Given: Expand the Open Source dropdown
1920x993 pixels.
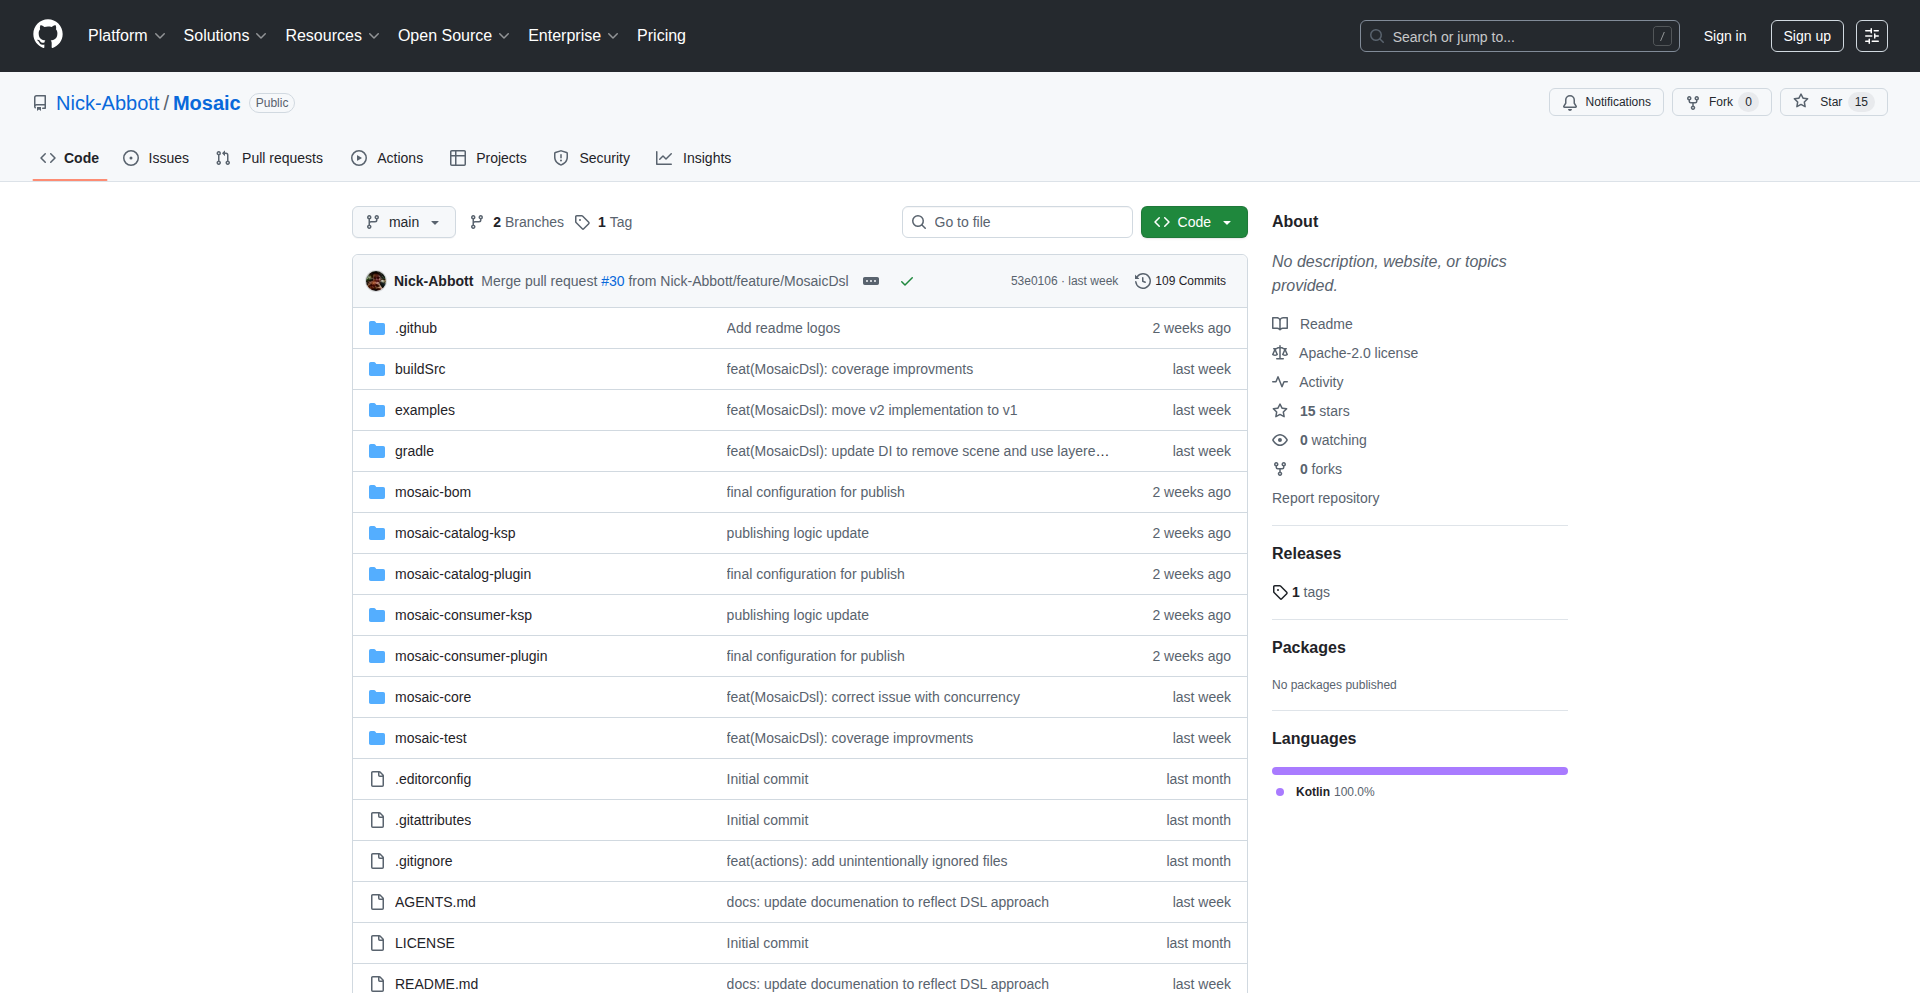Looking at the screenshot, I should 453,35.
